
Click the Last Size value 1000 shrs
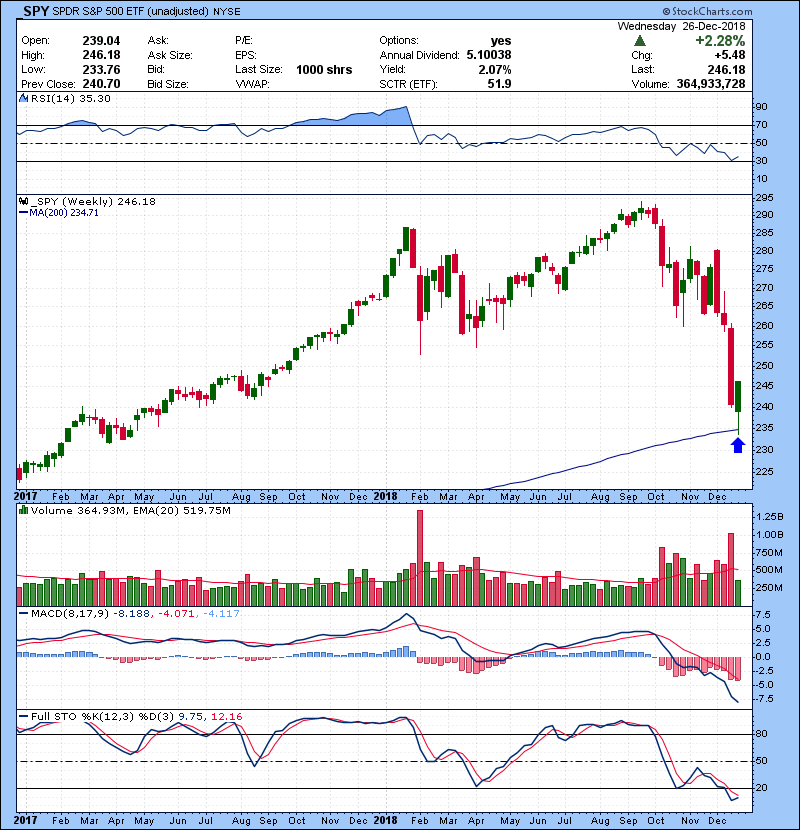324,69
